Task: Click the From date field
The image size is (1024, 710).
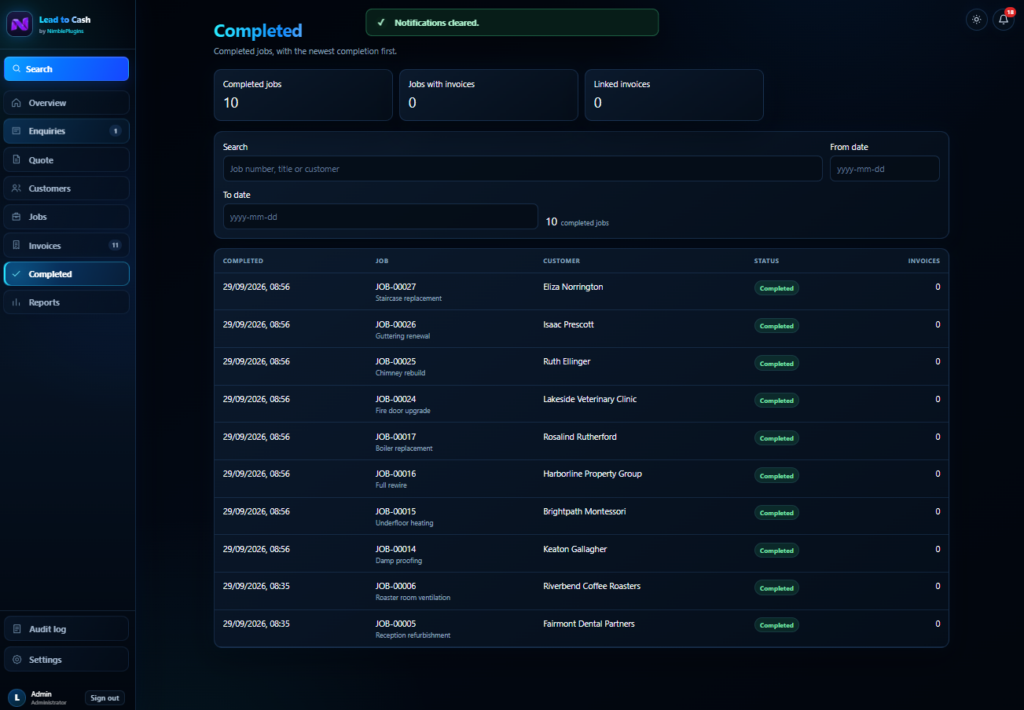Action: click(x=884, y=169)
